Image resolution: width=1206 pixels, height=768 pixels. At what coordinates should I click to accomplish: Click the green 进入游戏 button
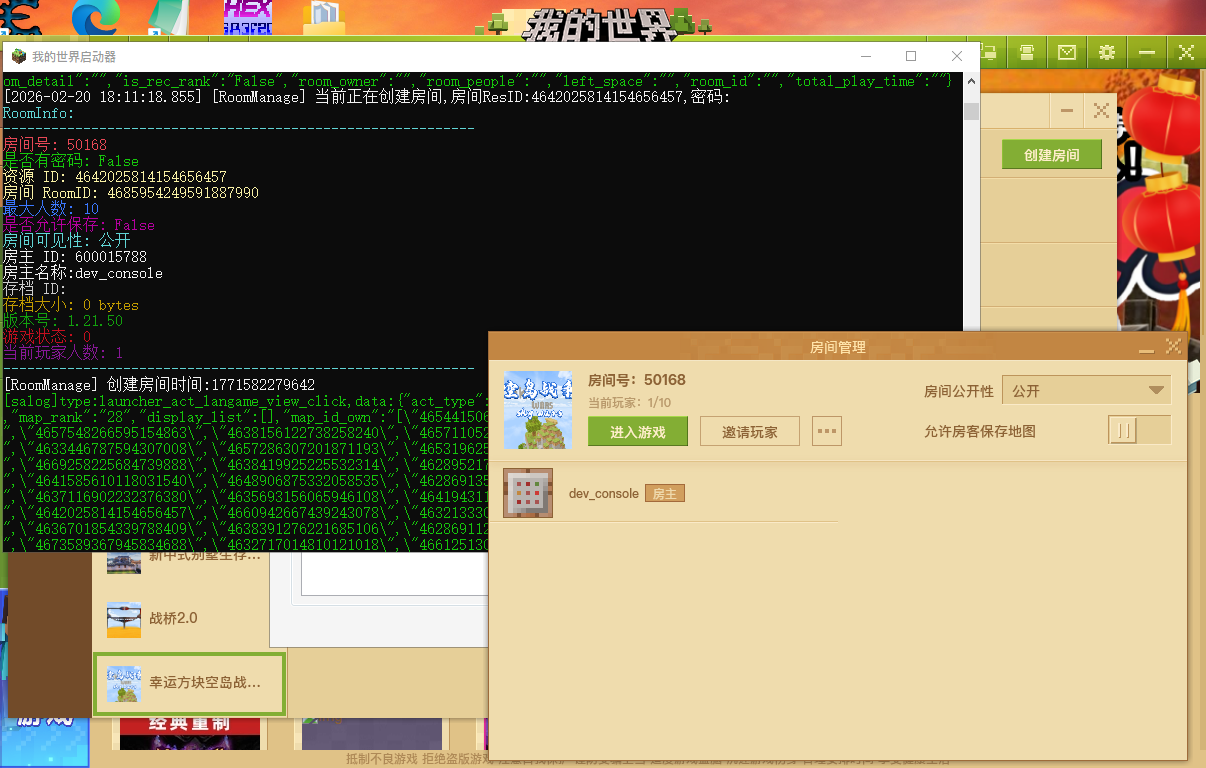pyautogui.click(x=638, y=432)
